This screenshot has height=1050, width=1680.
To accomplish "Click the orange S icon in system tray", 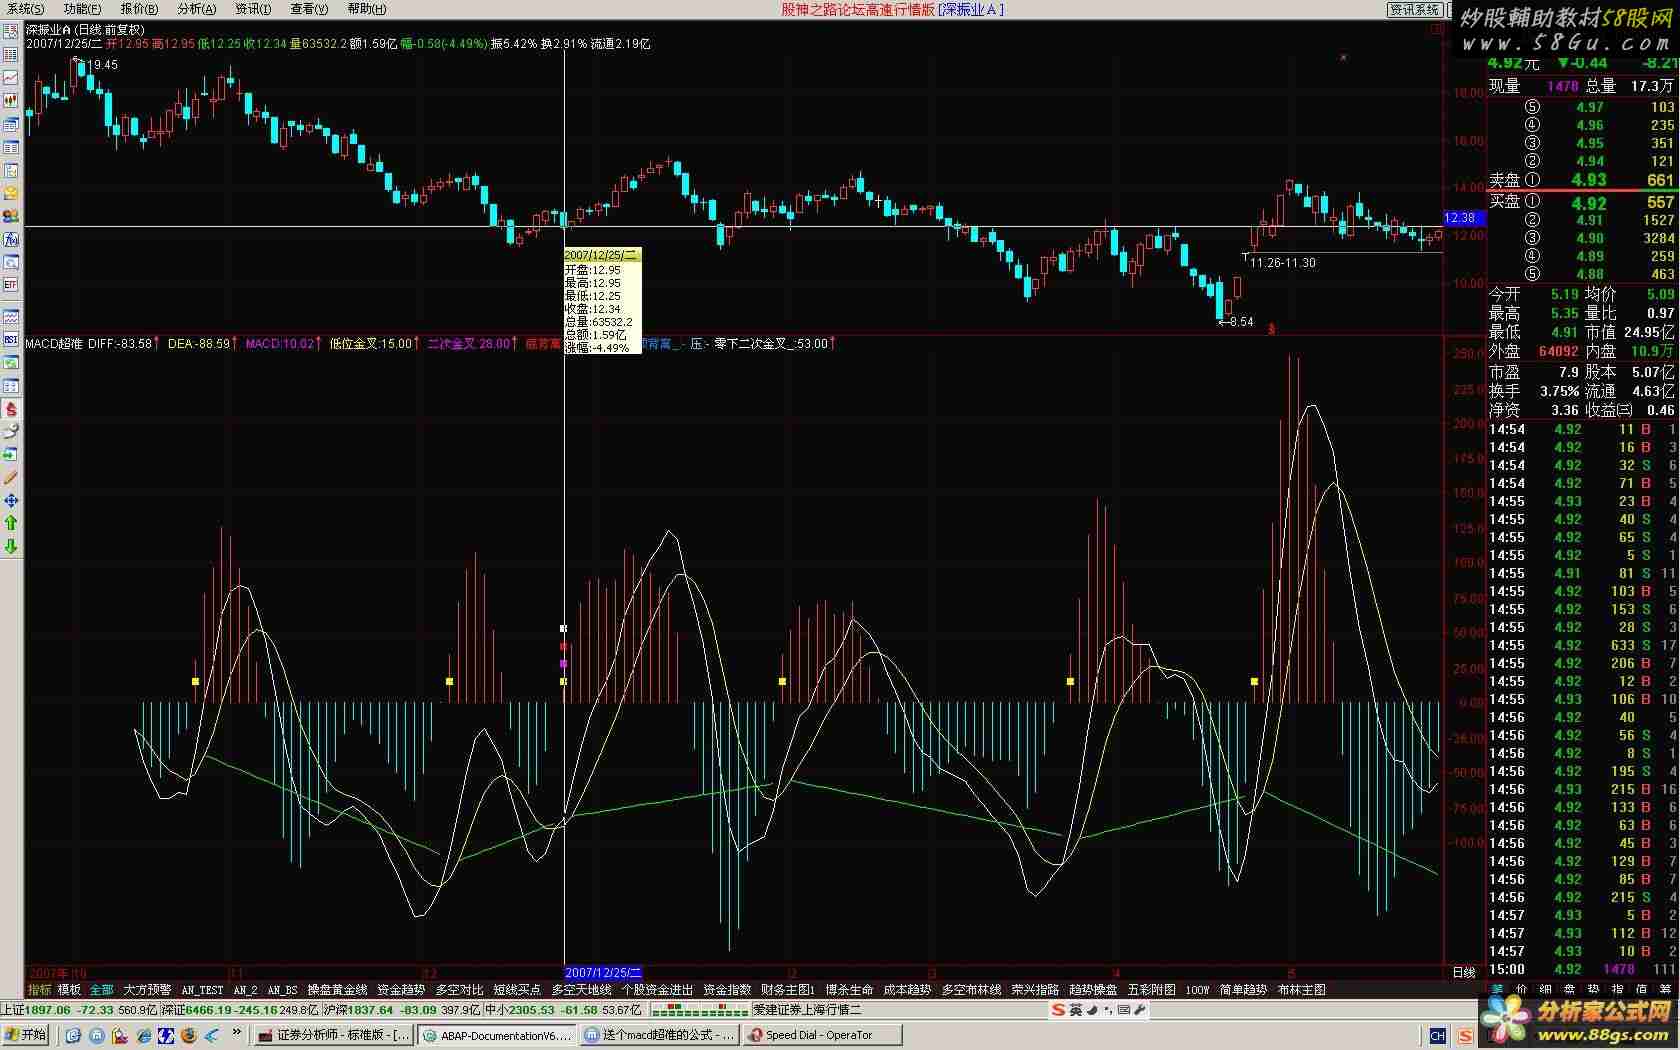I will click(x=1465, y=1035).
